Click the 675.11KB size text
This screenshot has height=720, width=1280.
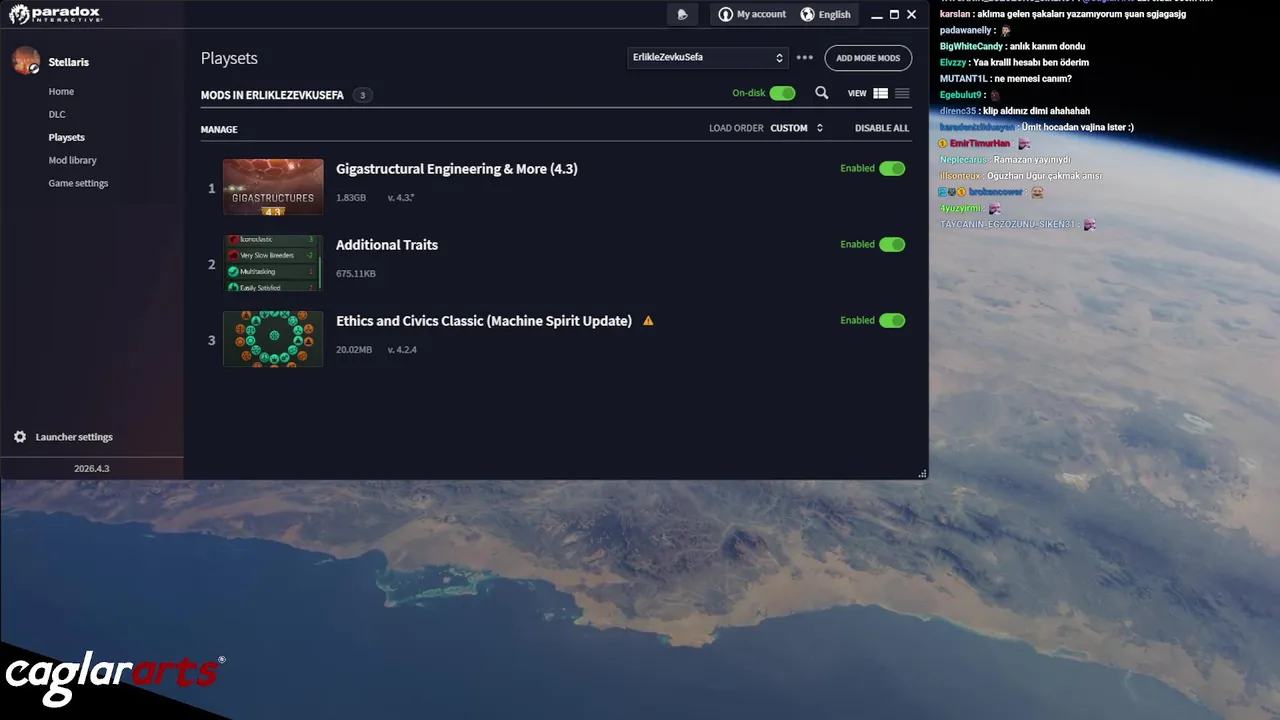coord(356,274)
